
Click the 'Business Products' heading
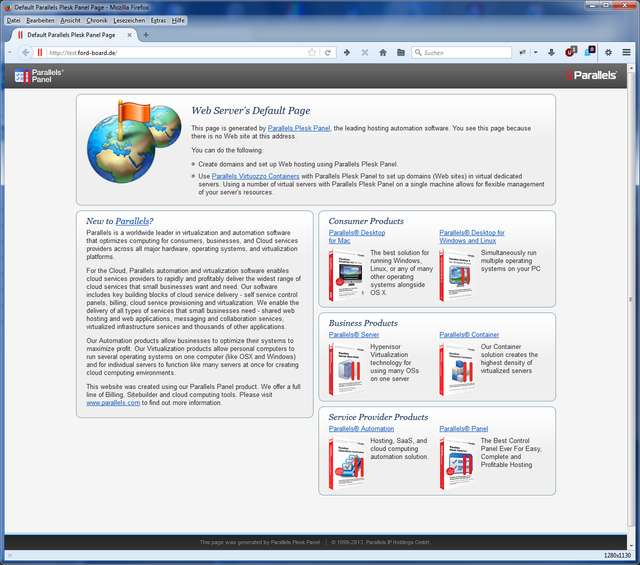click(x=363, y=323)
